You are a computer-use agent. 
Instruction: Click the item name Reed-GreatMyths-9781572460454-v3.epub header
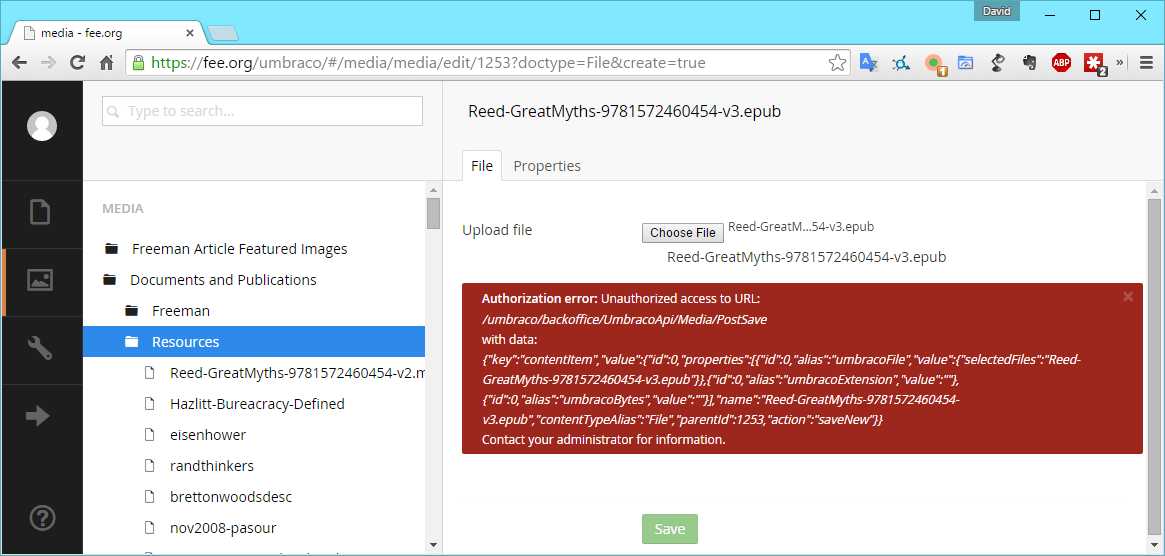click(x=624, y=111)
